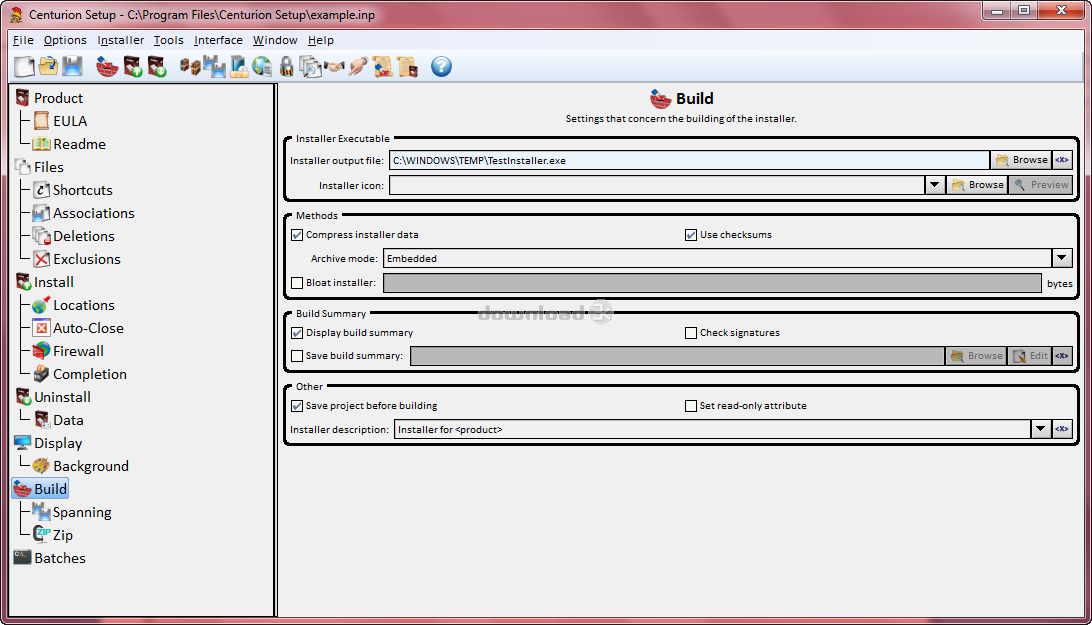Click the Open project folder icon
The height and width of the screenshot is (625, 1092).
49,67
